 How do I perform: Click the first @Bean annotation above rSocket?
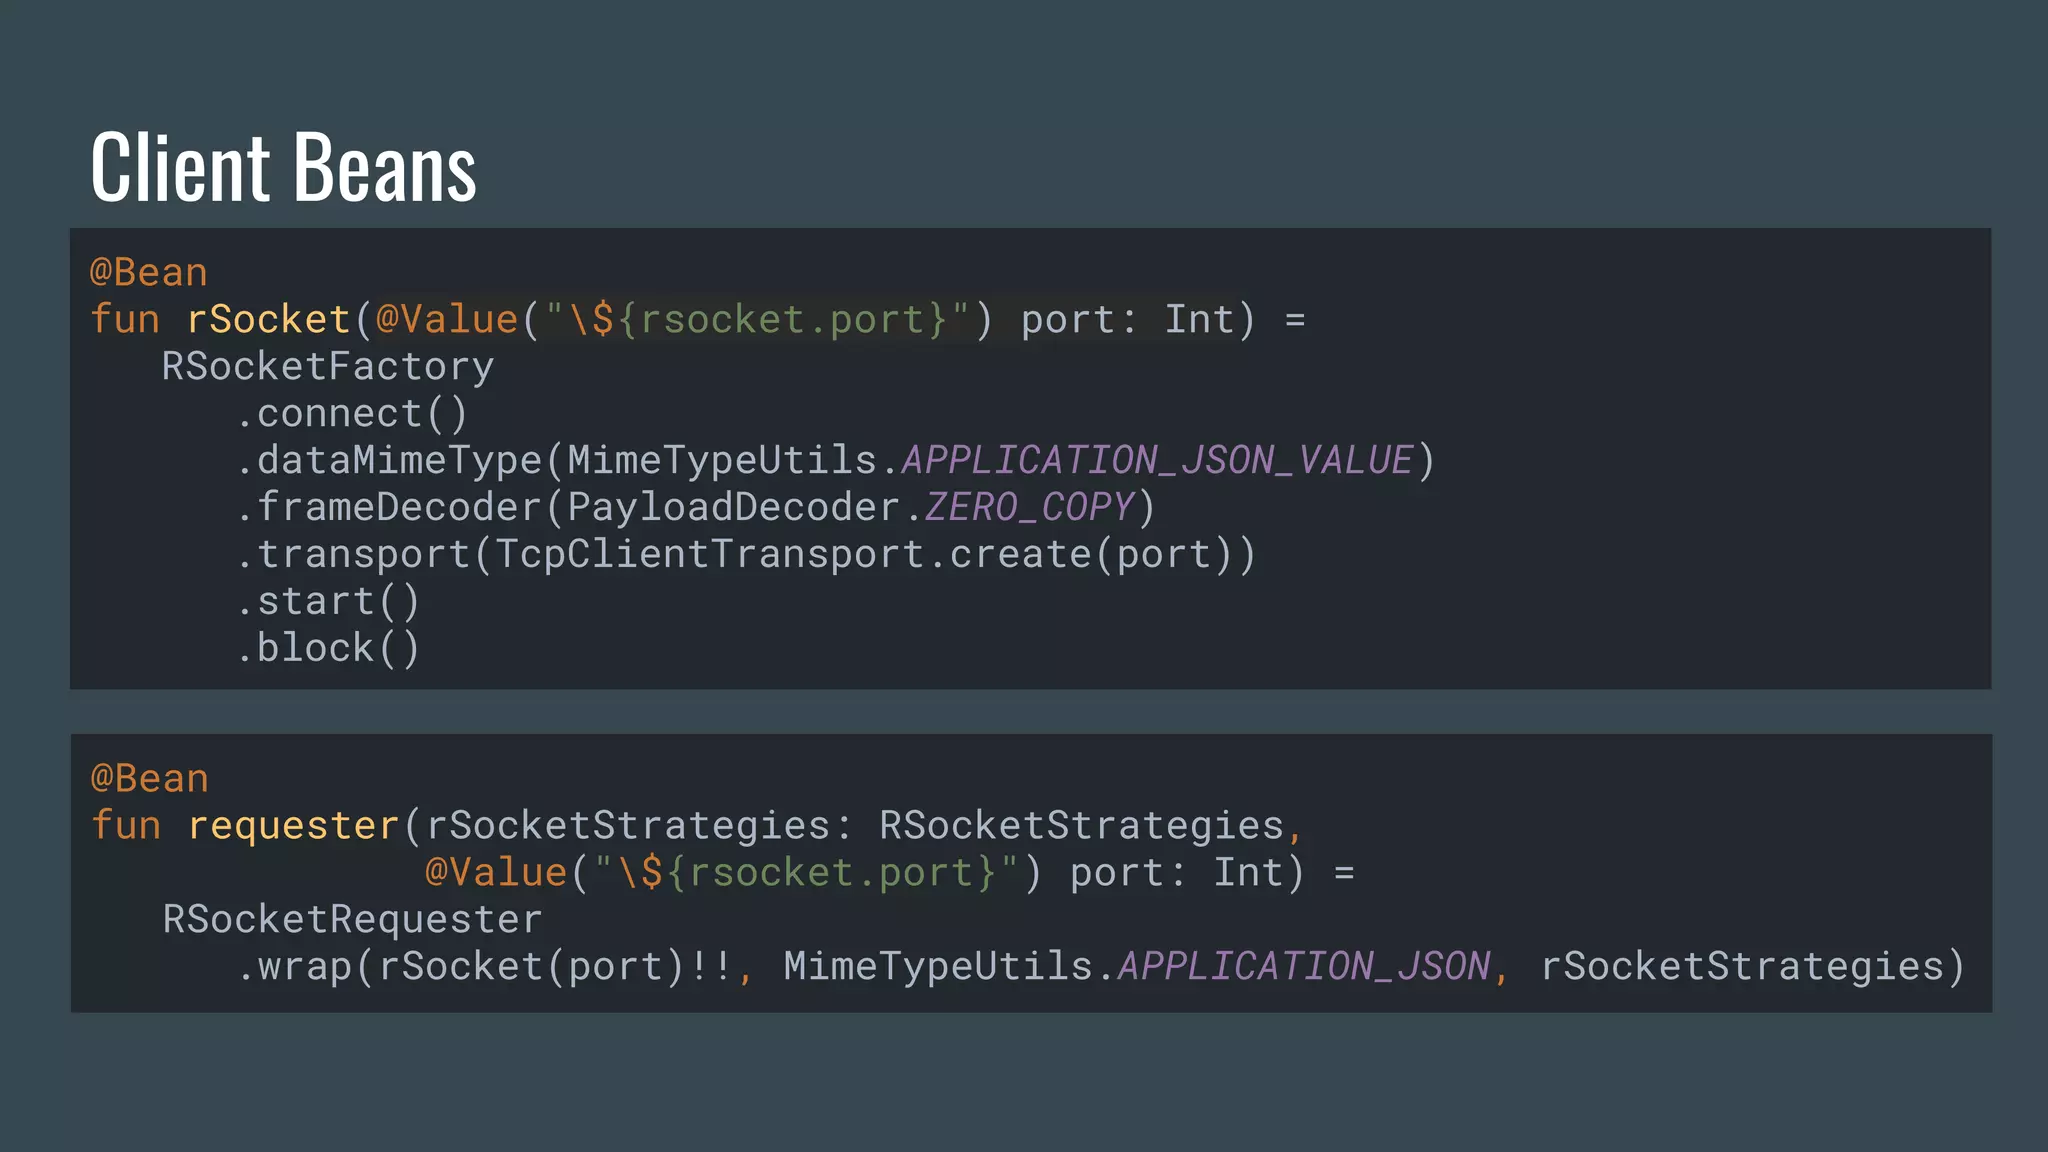[149, 272]
